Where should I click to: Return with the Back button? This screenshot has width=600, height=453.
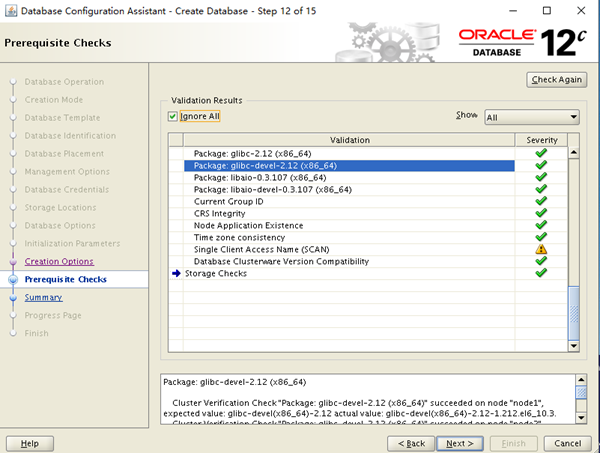(x=411, y=443)
